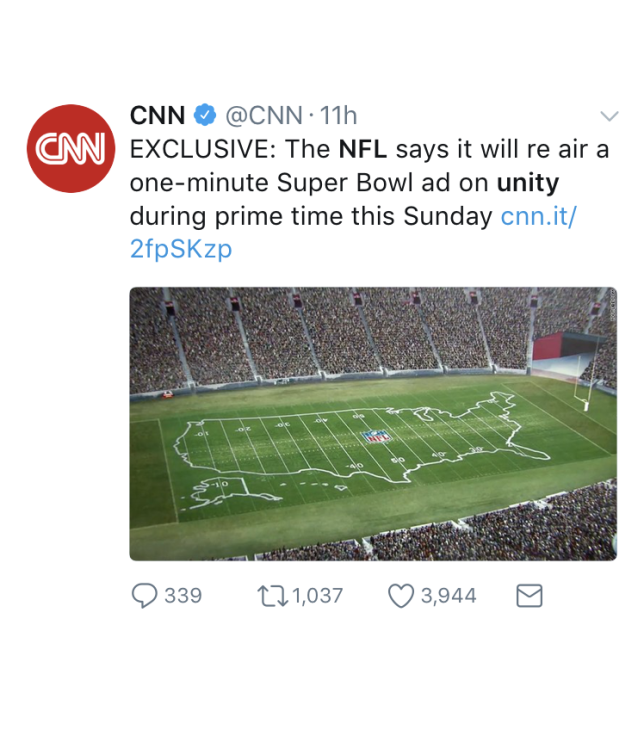Screen dimensions: 644x741
Task: Like the tweet with heart icon
Action: point(401,596)
